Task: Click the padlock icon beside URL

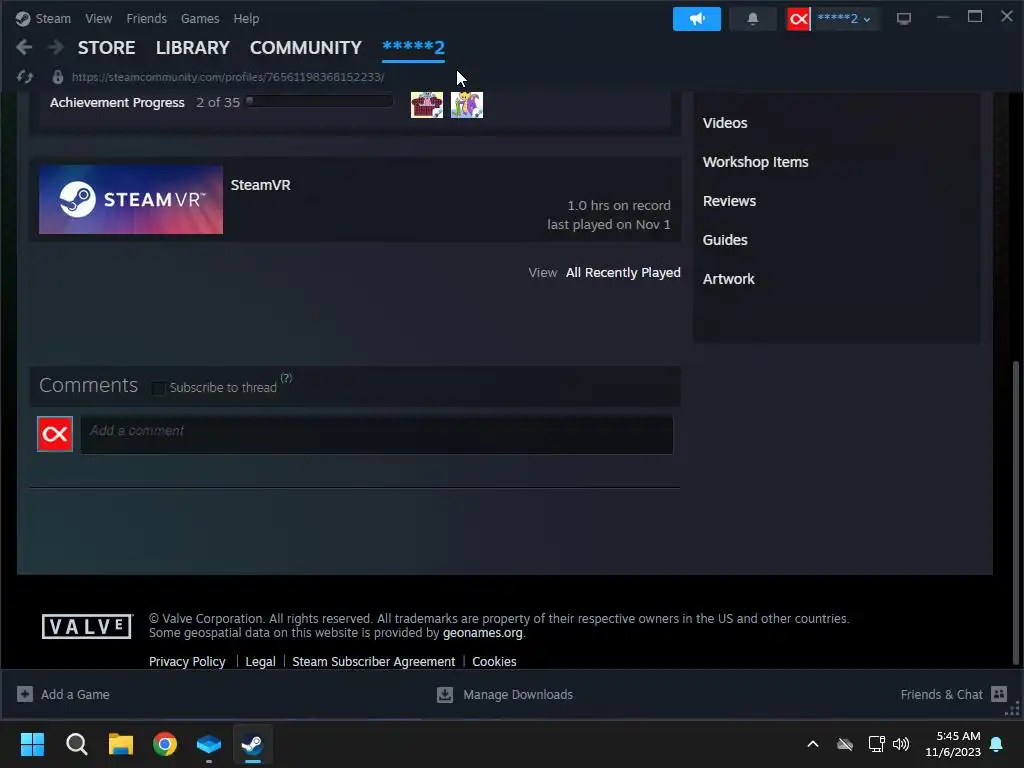Action: [x=57, y=77]
